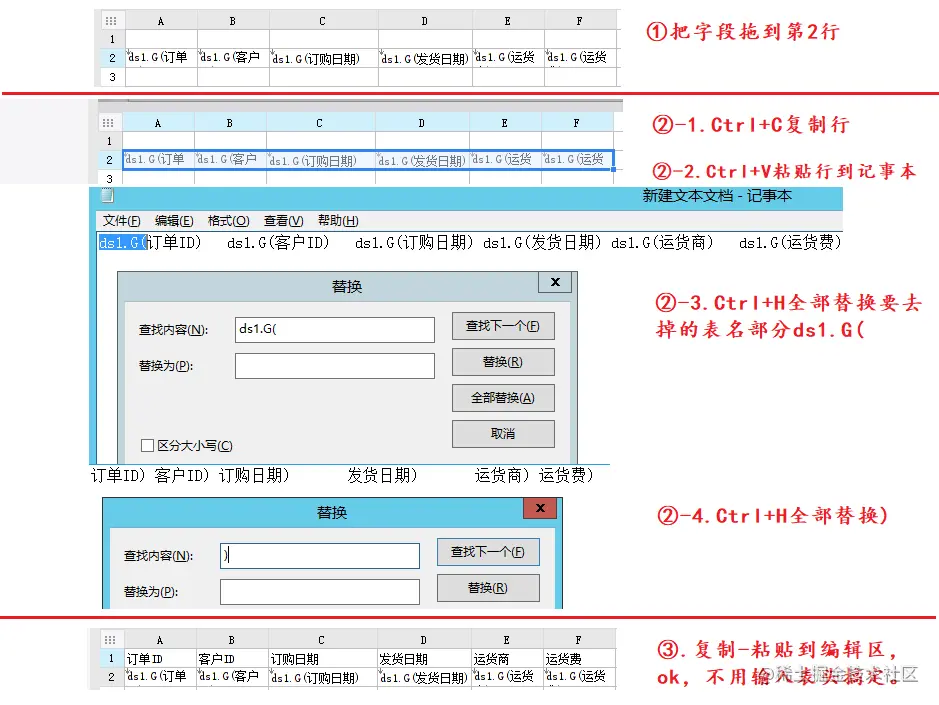Select cell 运货费 in the header-row grid
The height and width of the screenshot is (705, 939).
click(580, 659)
